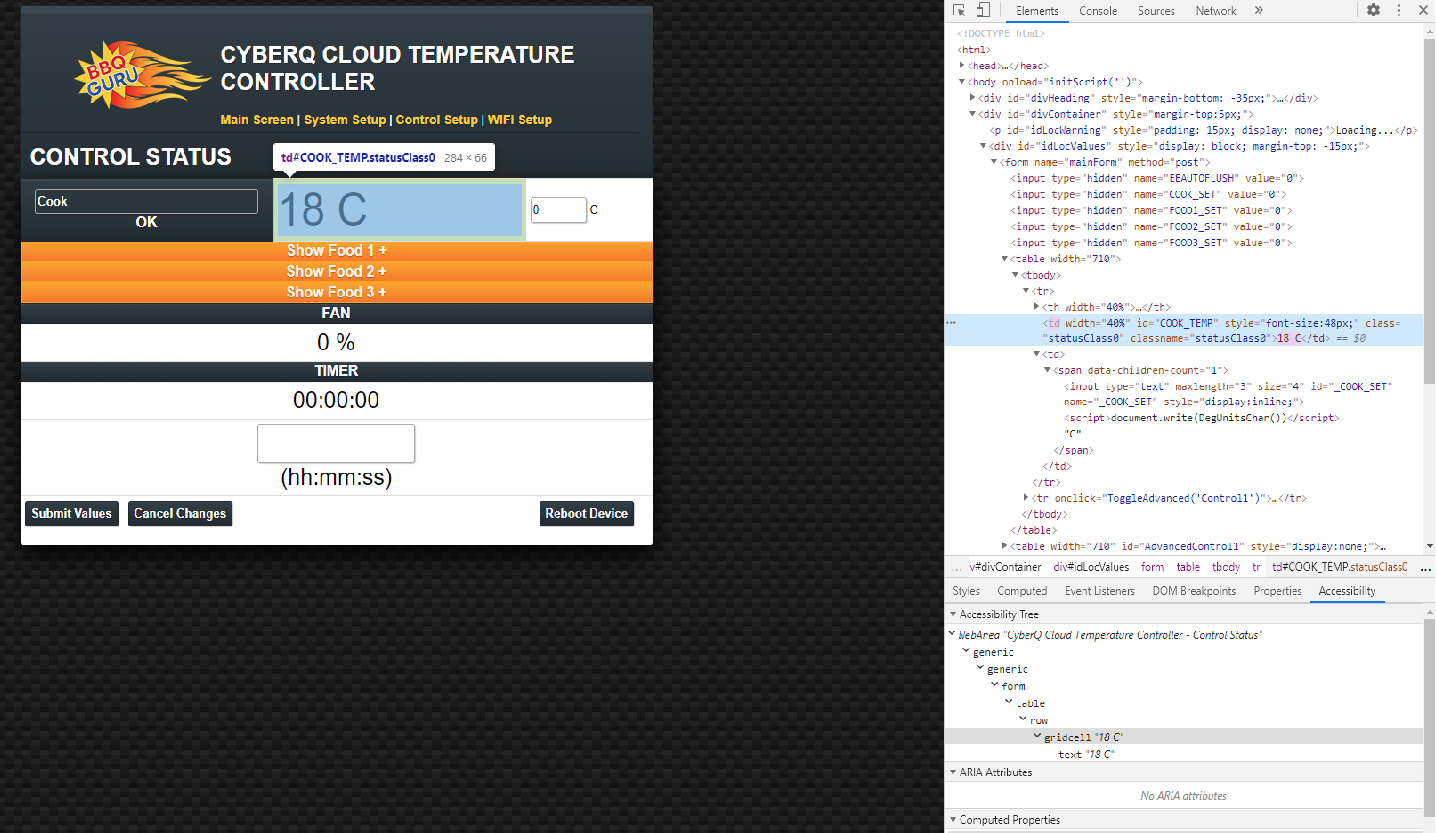This screenshot has width=1437, height=833.
Task: Collapse the mainForm form node
Action: (994, 162)
